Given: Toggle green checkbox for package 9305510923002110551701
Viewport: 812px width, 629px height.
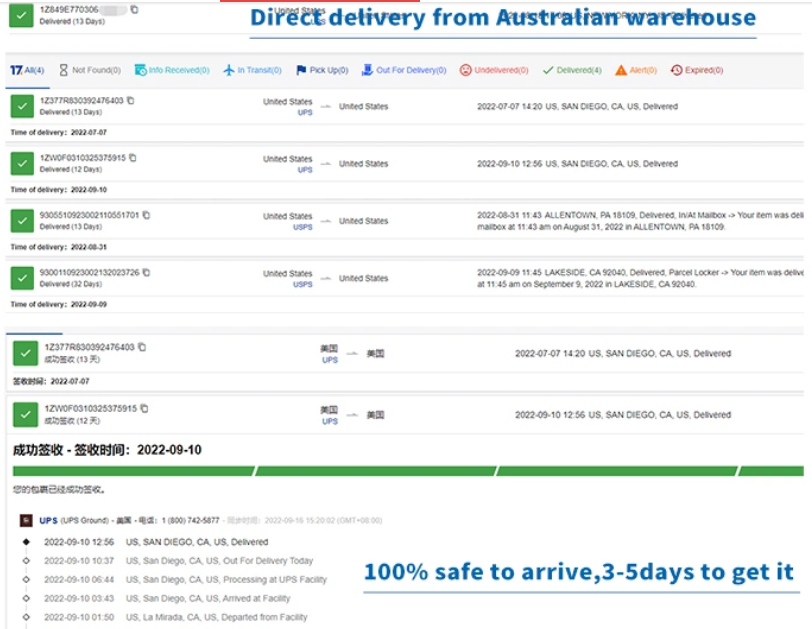Looking at the screenshot, I should (22, 221).
